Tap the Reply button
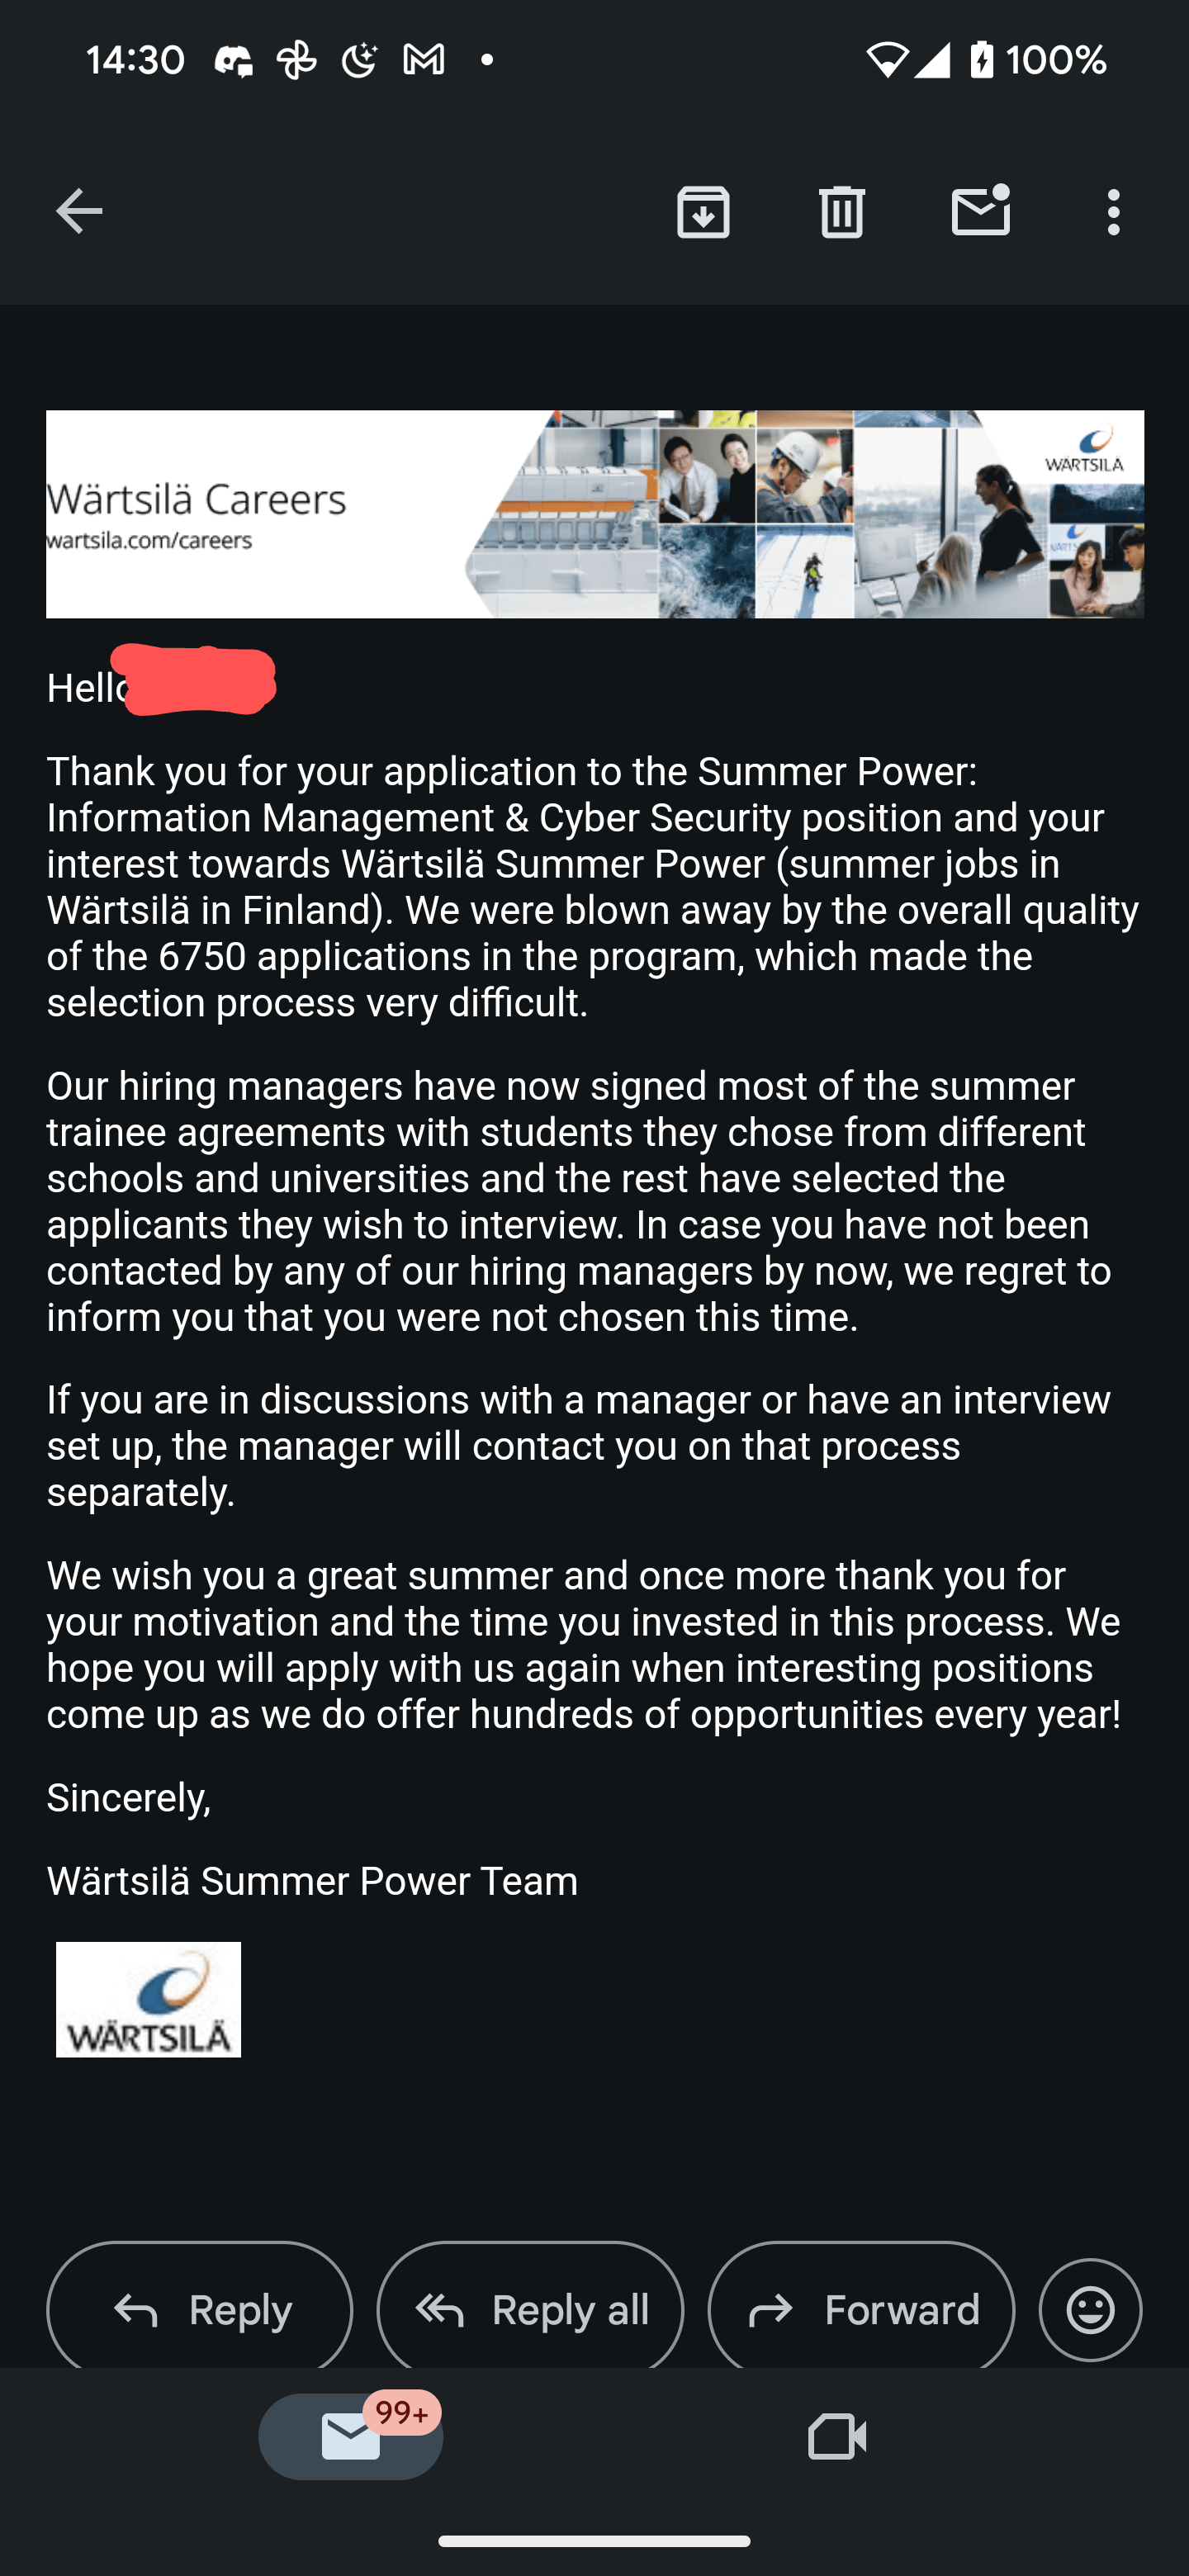The height and width of the screenshot is (2576, 1189). [x=200, y=2309]
